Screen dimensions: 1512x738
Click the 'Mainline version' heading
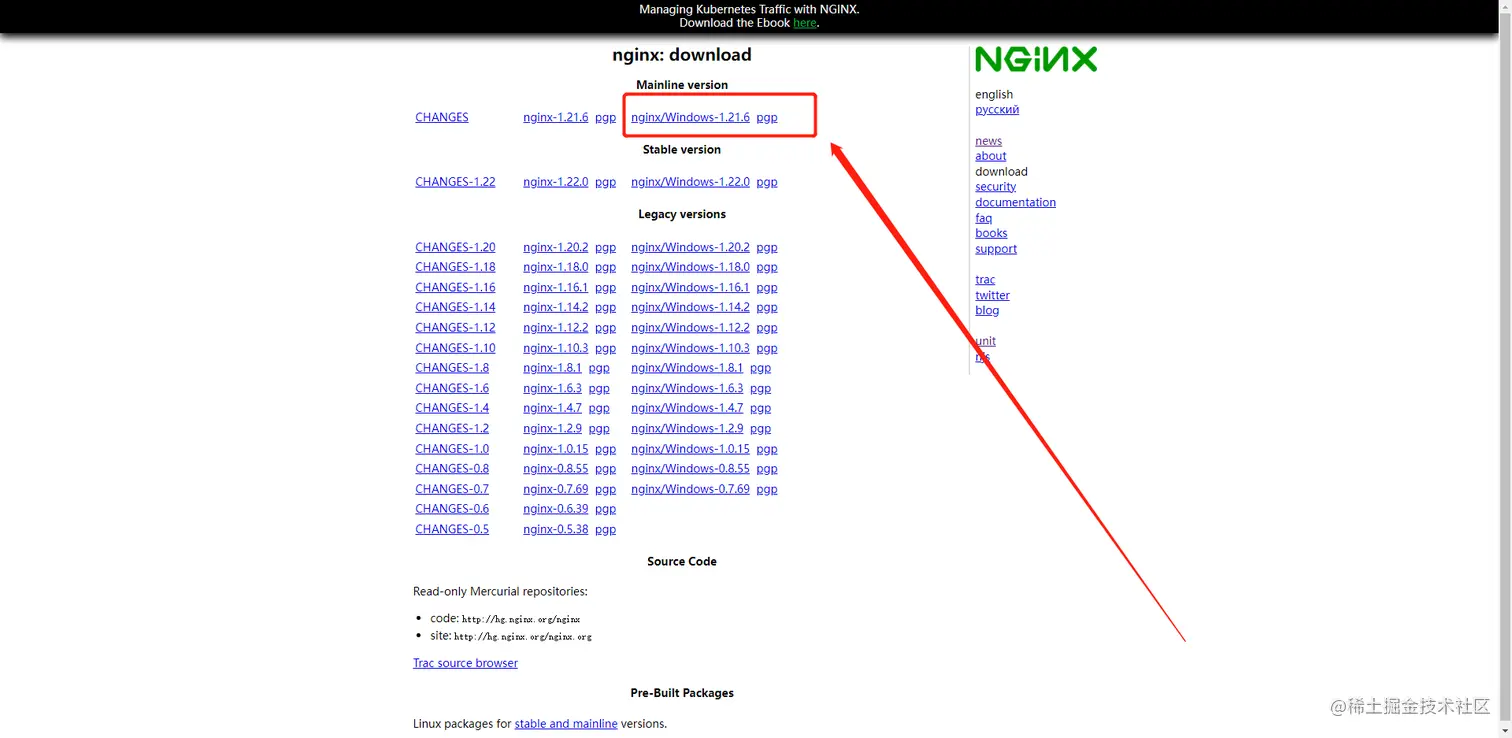pos(682,85)
